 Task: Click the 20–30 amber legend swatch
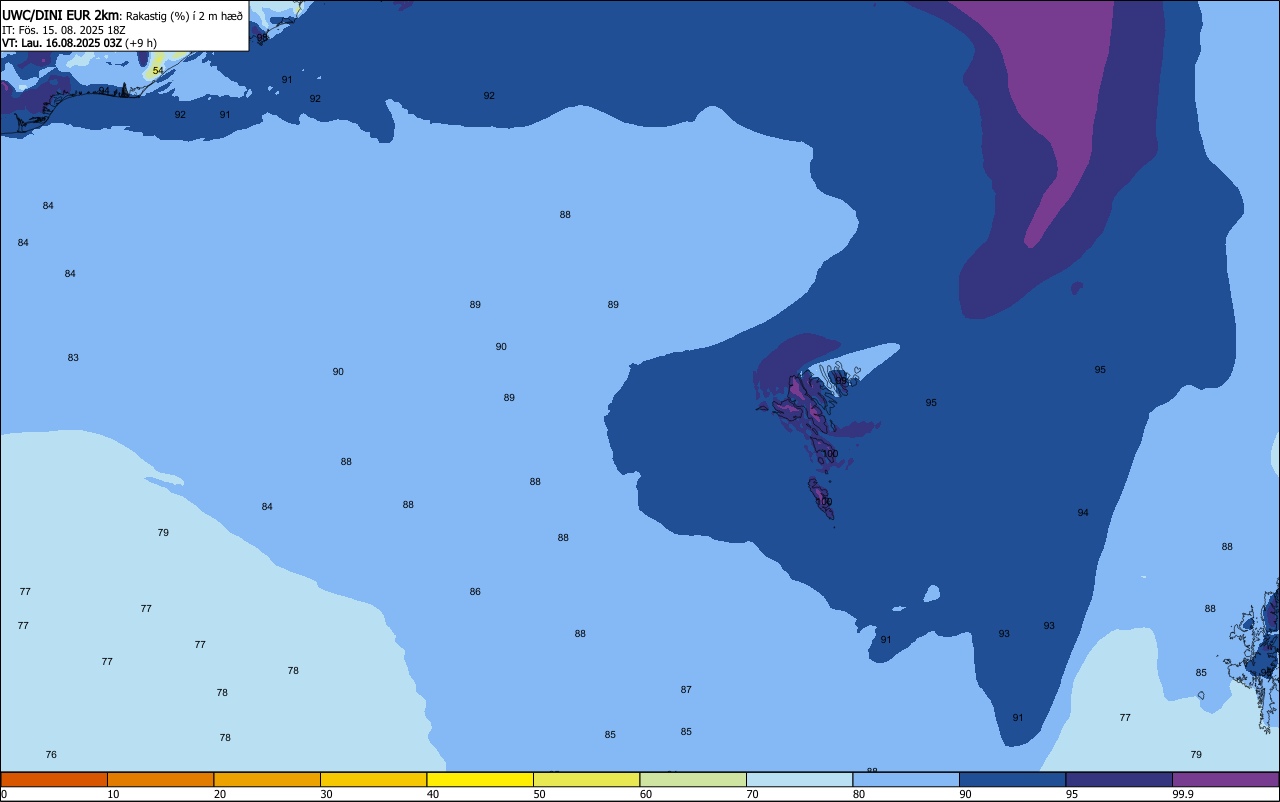pyautogui.click(x=267, y=779)
